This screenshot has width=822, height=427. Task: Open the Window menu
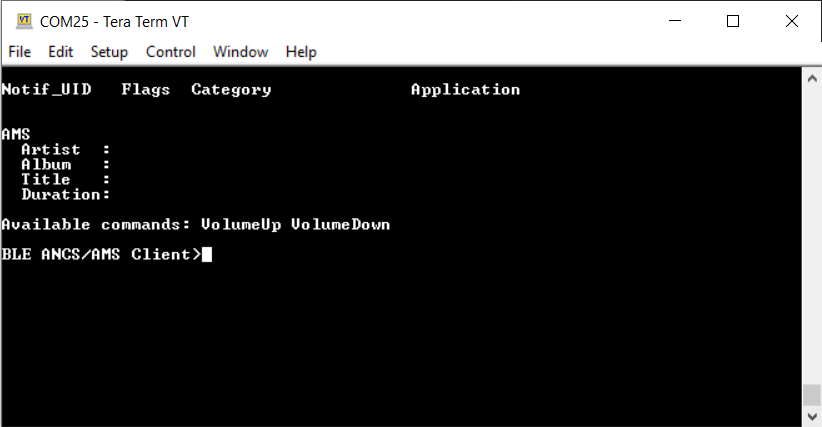pyautogui.click(x=240, y=52)
